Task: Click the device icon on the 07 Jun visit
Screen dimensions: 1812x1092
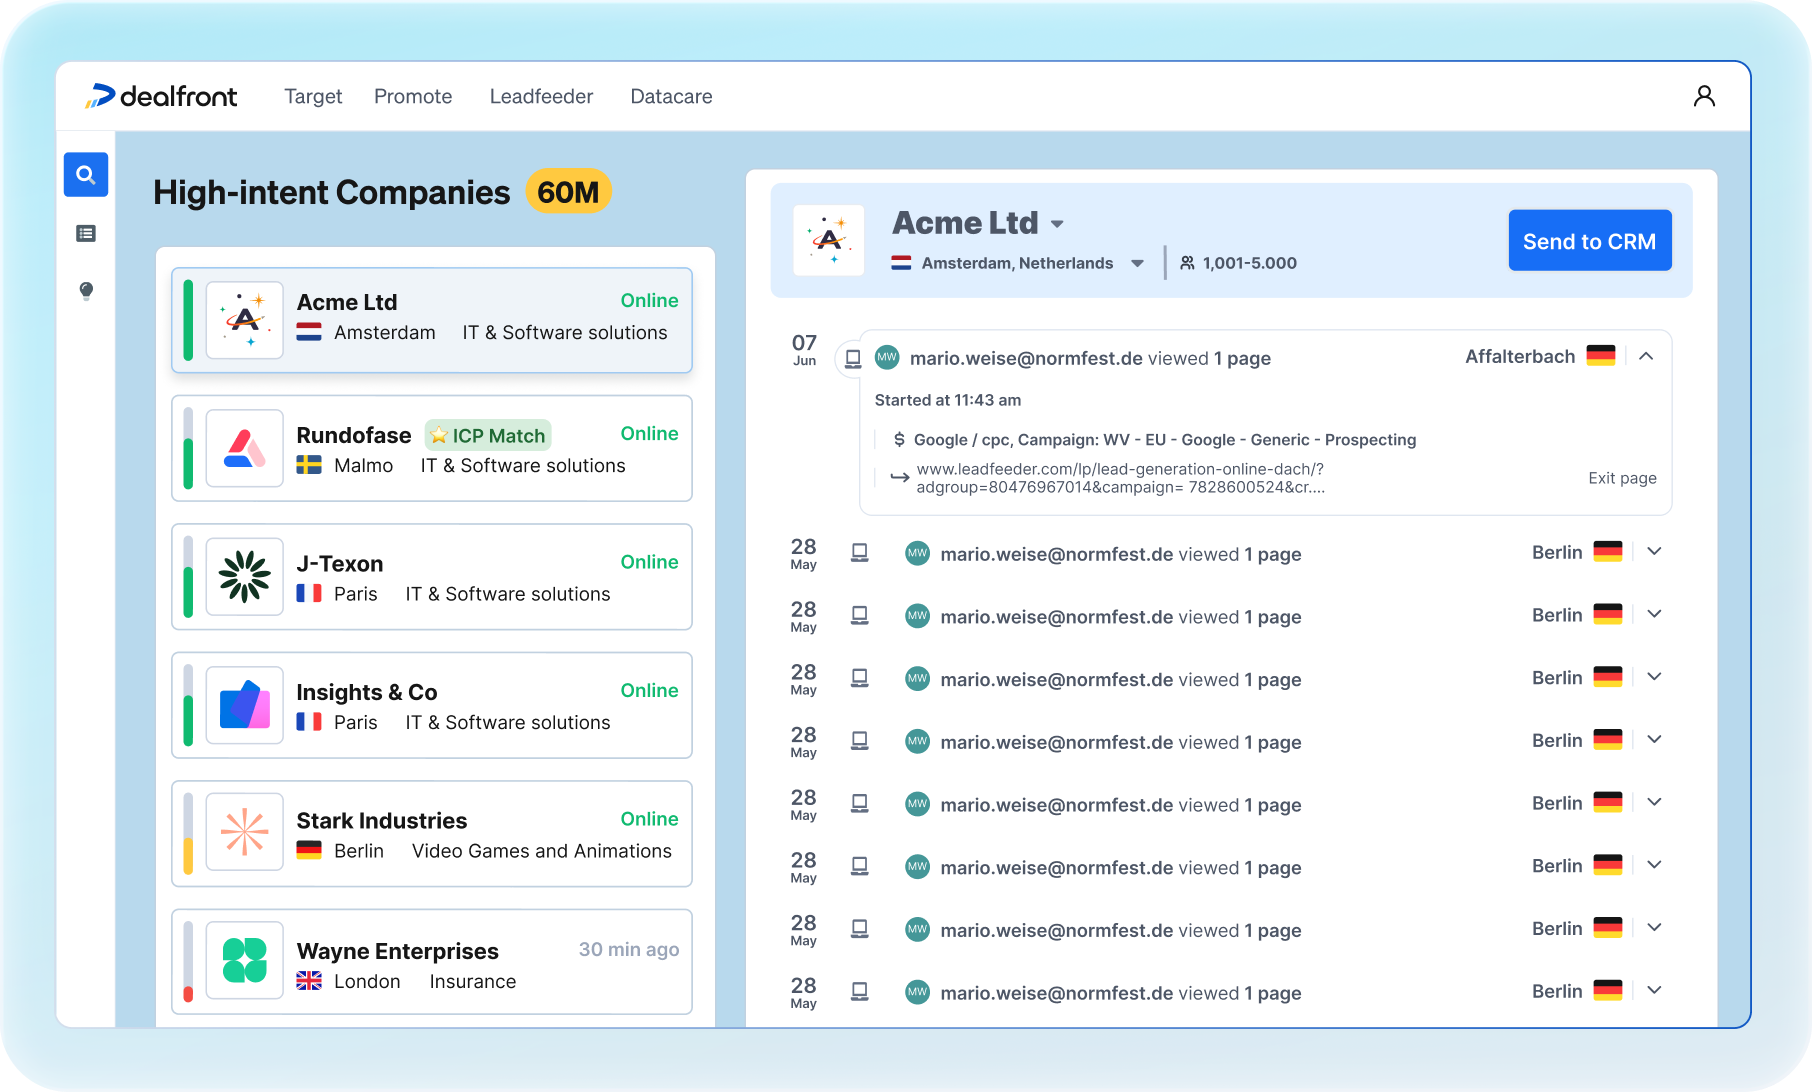Action: coord(853,358)
